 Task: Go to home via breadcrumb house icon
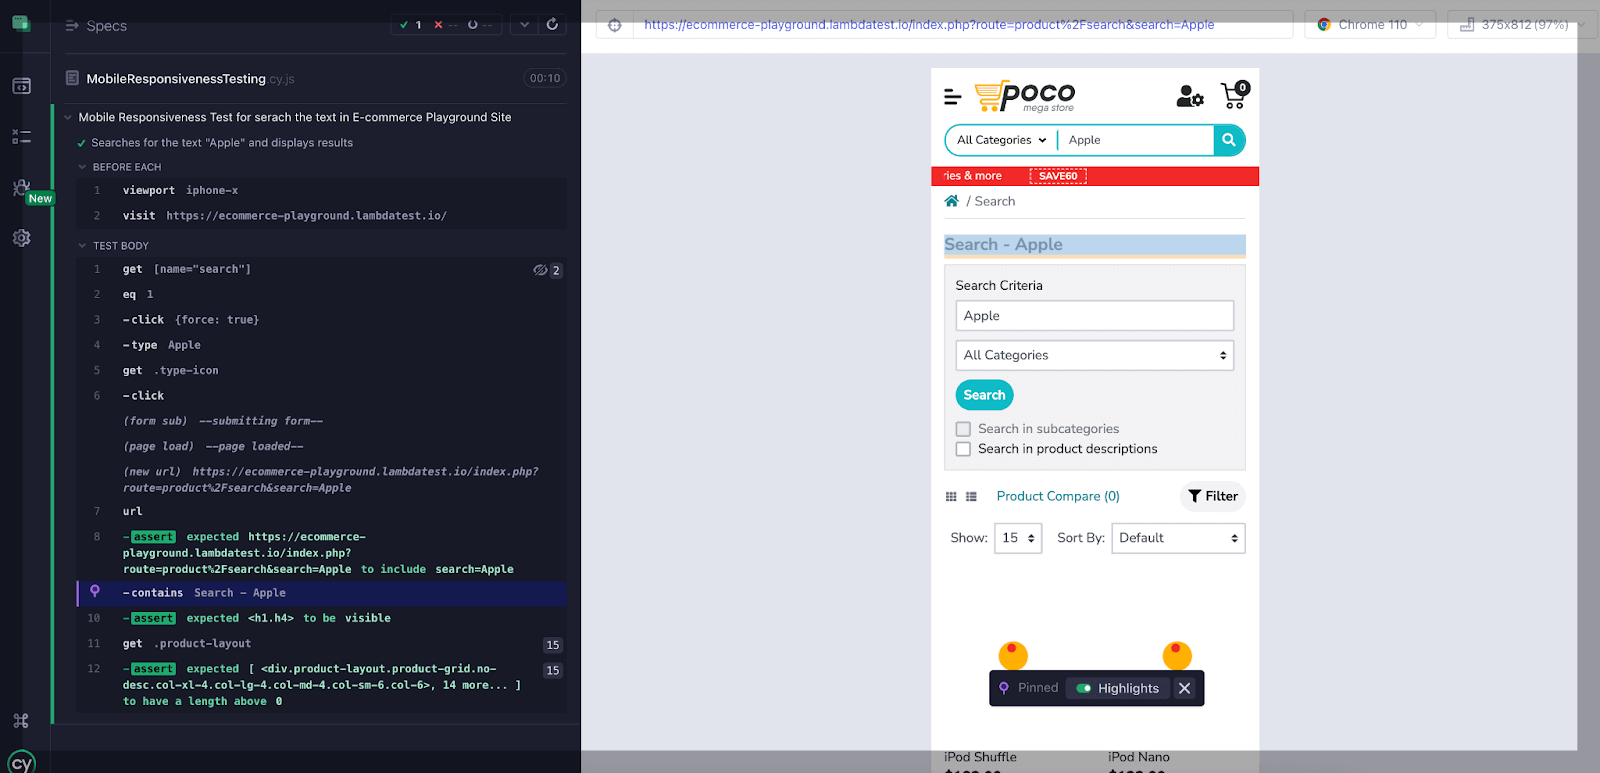click(951, 201)
